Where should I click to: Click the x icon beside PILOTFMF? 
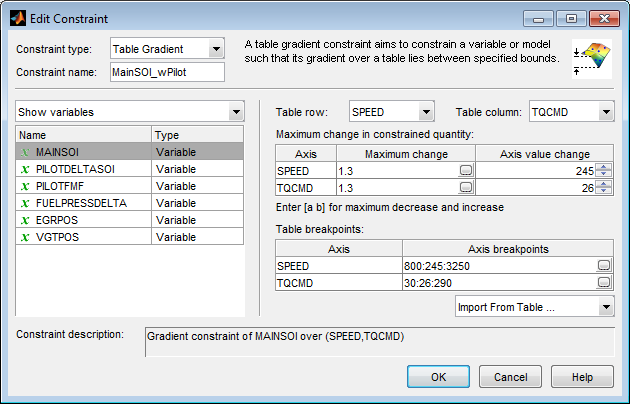click(25, 186)
